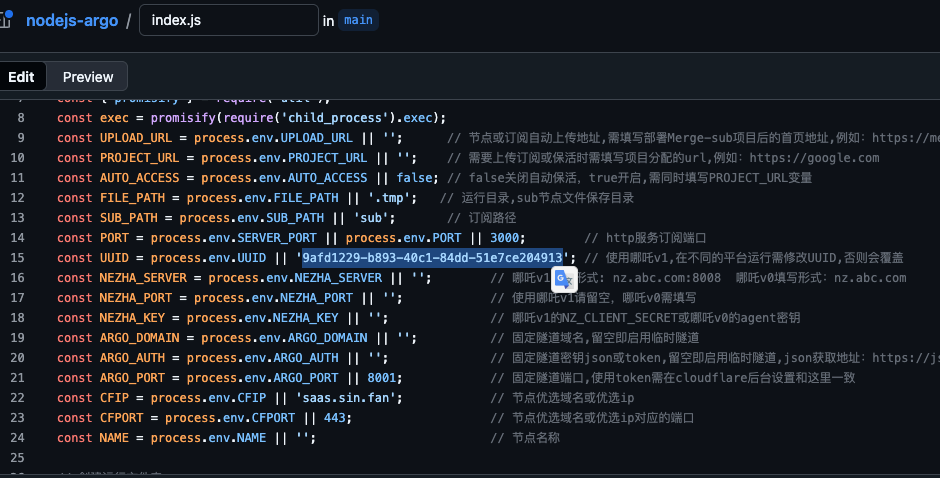Click the NEZHA_SERVER variable name on line 16
Image resolution: width=940 pixels, height=478 pixels.
coord(143,278)
